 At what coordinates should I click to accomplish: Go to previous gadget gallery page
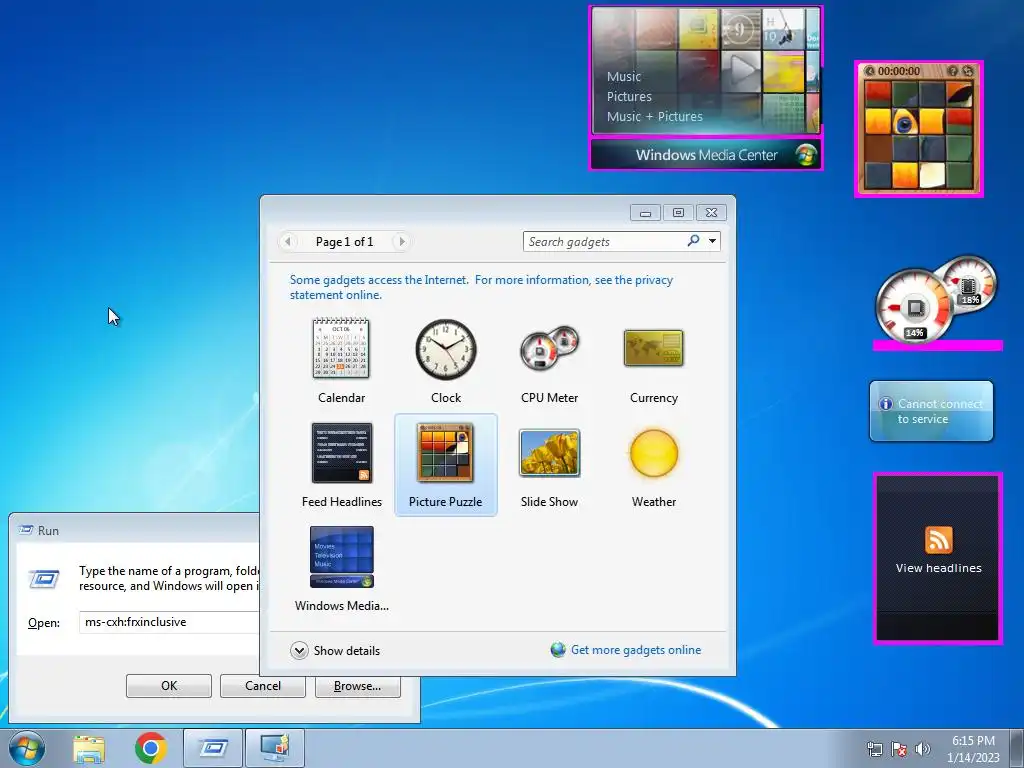tap(287, 242)
